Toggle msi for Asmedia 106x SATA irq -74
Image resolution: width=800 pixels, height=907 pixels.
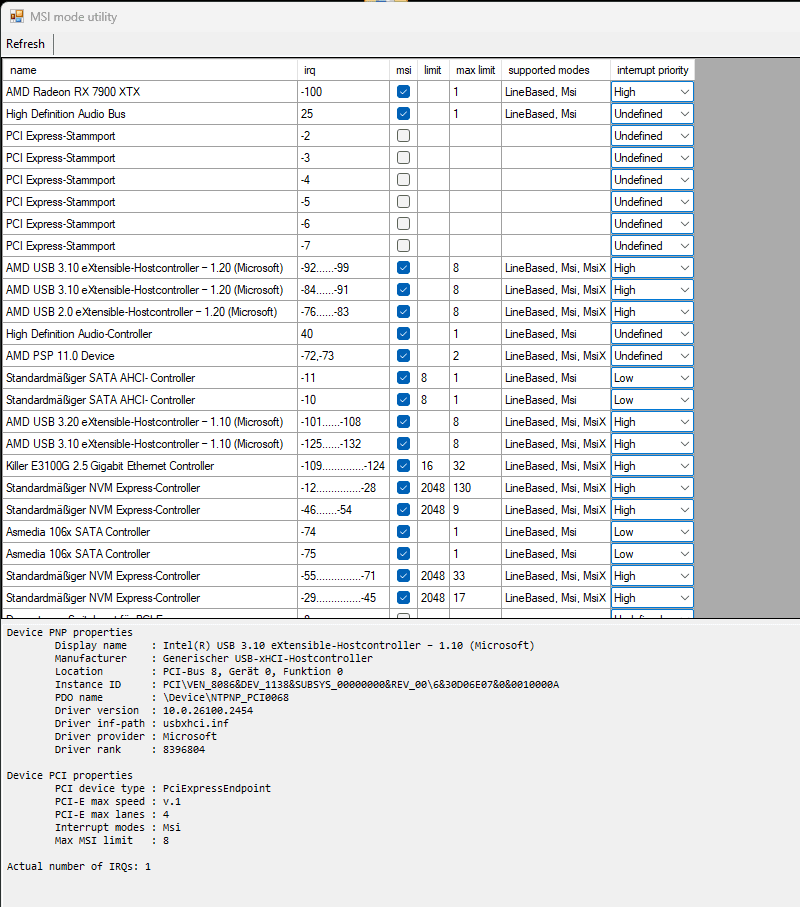[404, 531]
